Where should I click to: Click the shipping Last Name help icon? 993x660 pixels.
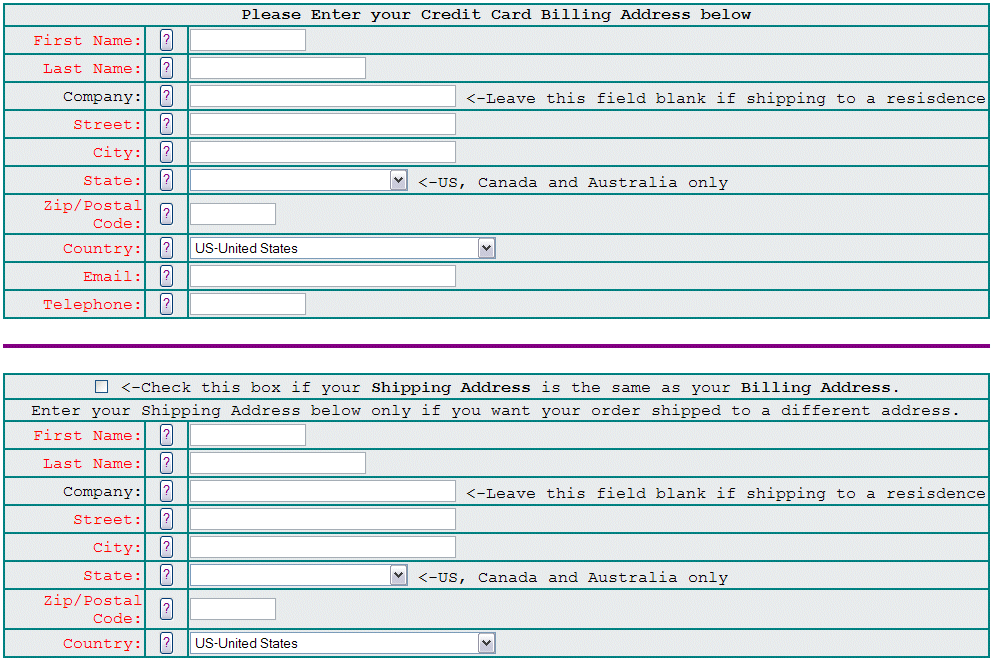(x=167, y=463)
